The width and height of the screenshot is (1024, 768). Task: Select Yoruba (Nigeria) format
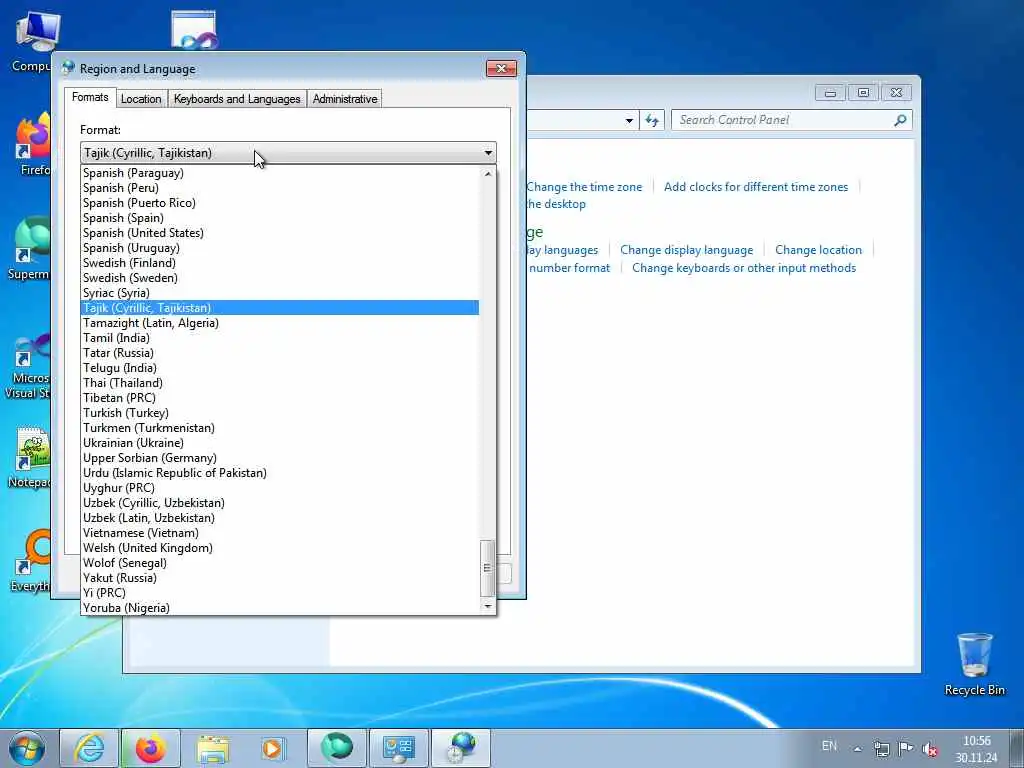pyautogui.click(x=280, y=609)
